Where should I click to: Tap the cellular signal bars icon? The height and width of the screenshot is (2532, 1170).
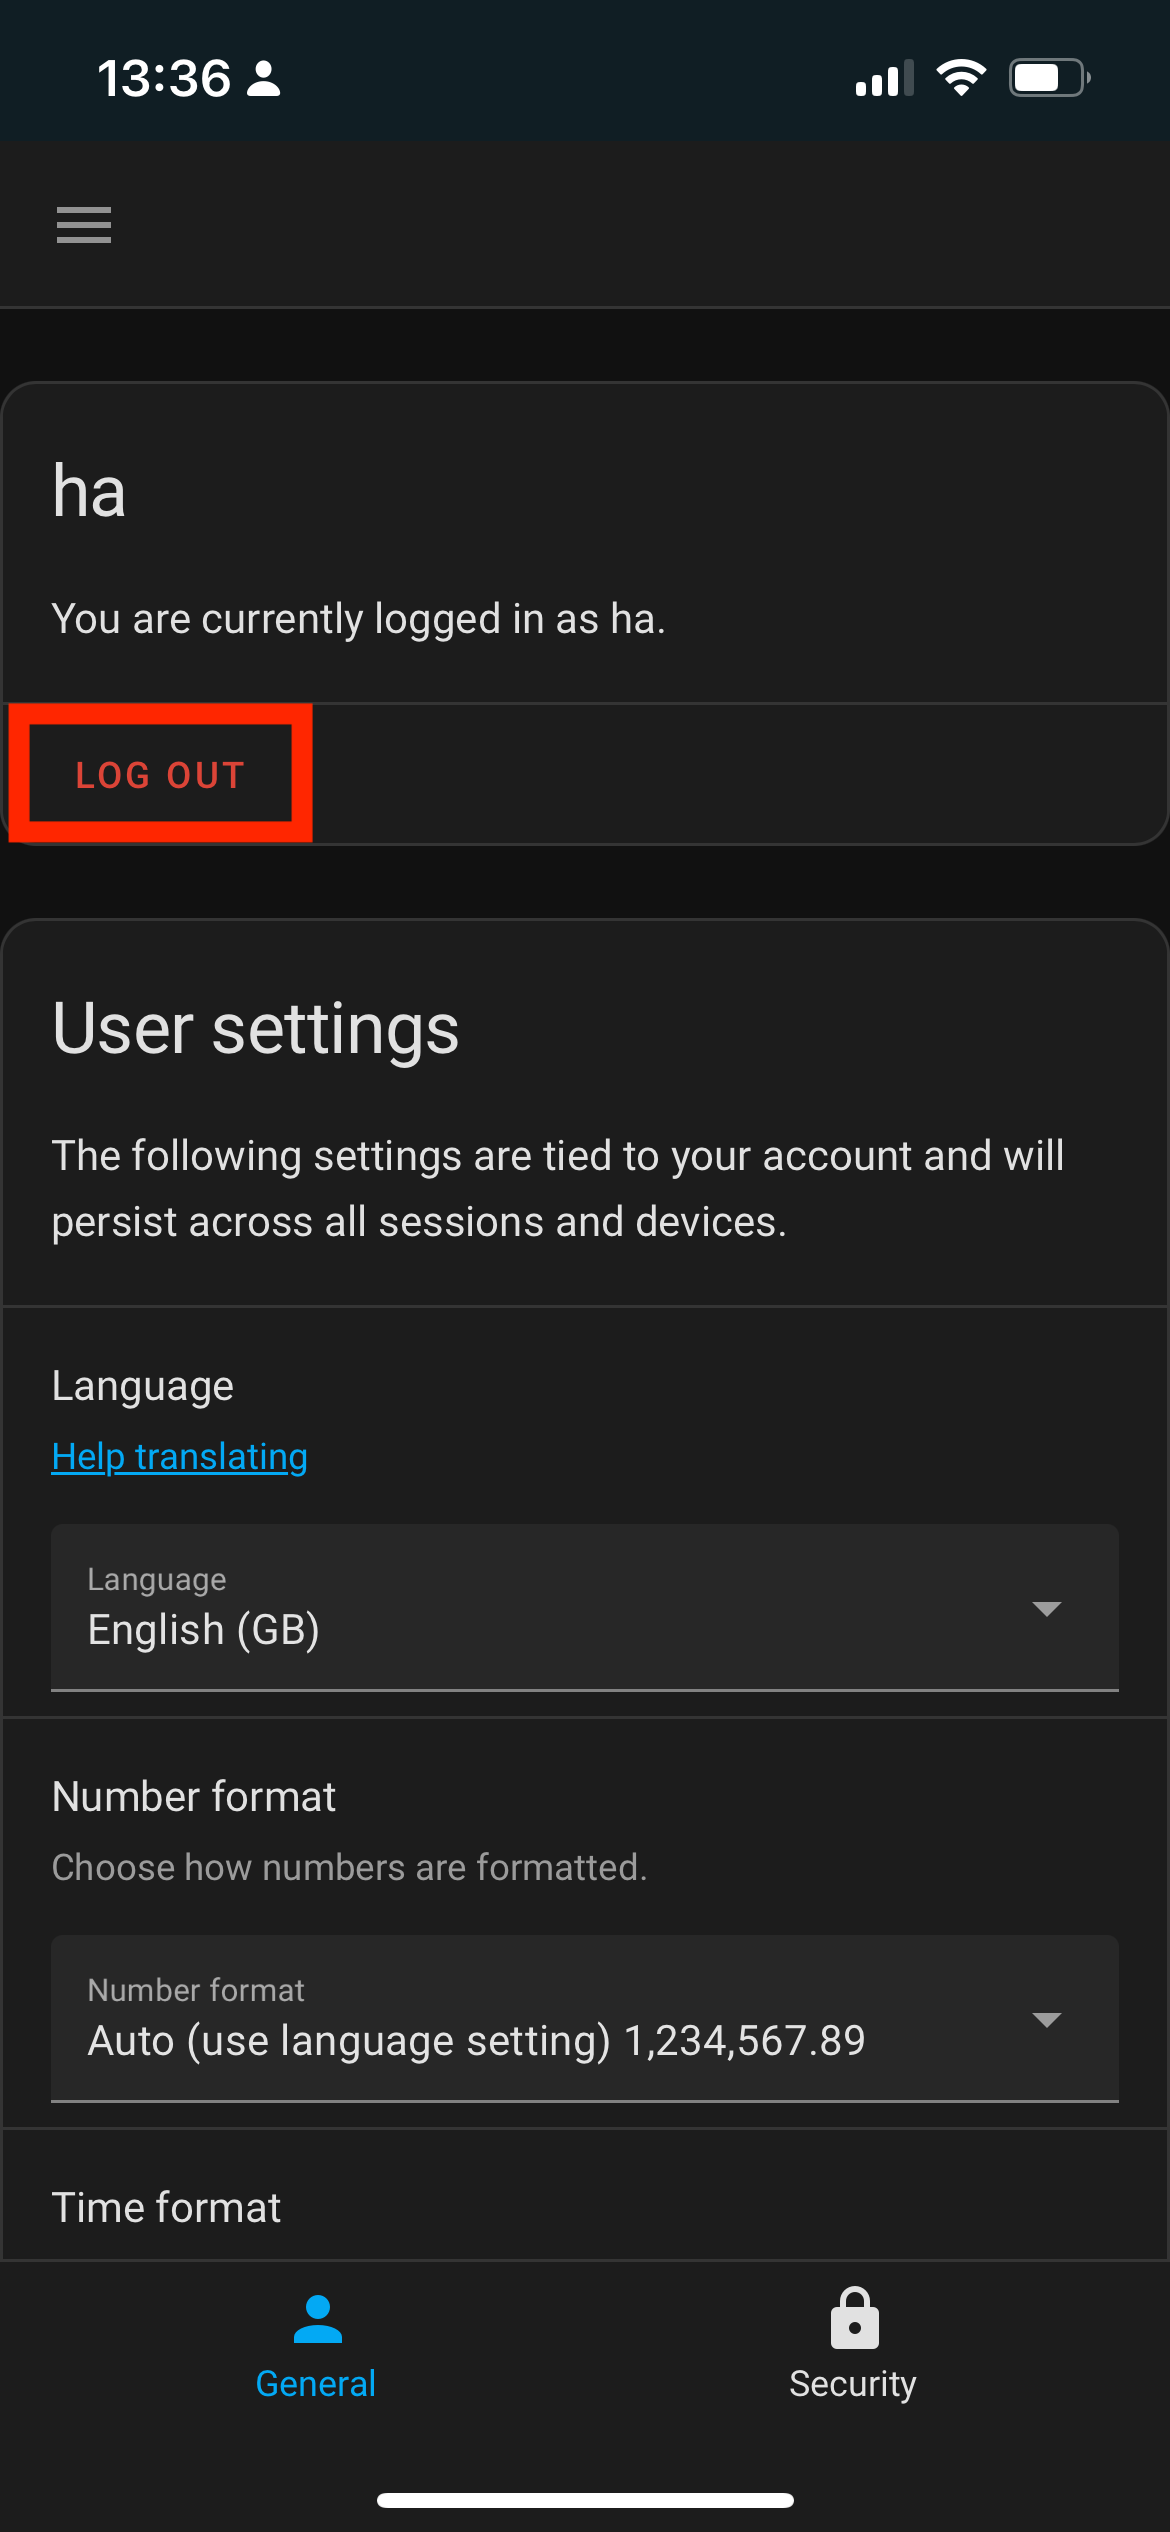(884, 79)
